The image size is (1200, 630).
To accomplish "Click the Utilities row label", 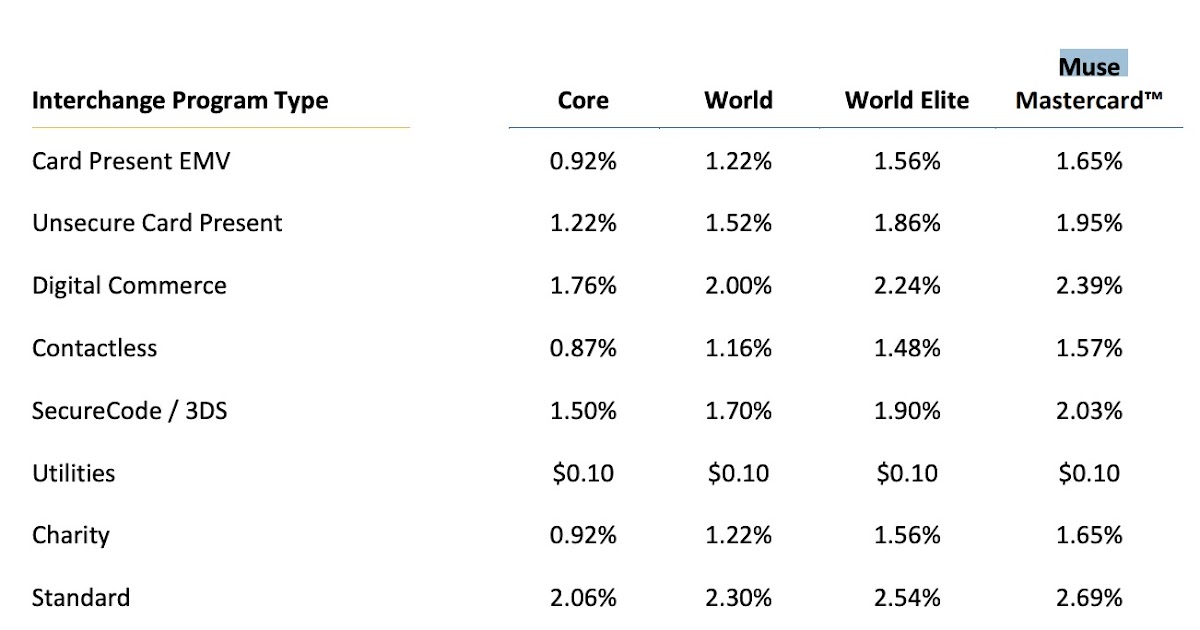I will (74, 473).
